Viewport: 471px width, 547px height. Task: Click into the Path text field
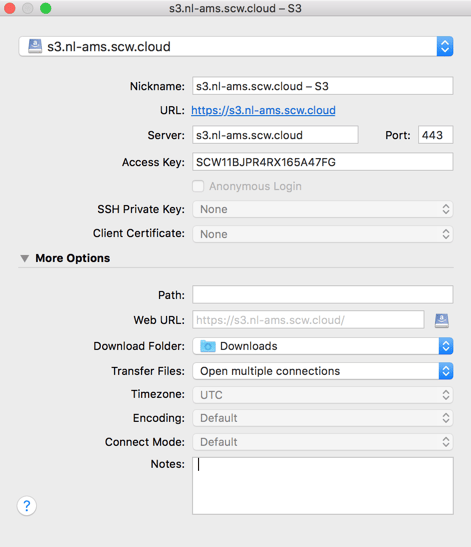click(323, 295)
